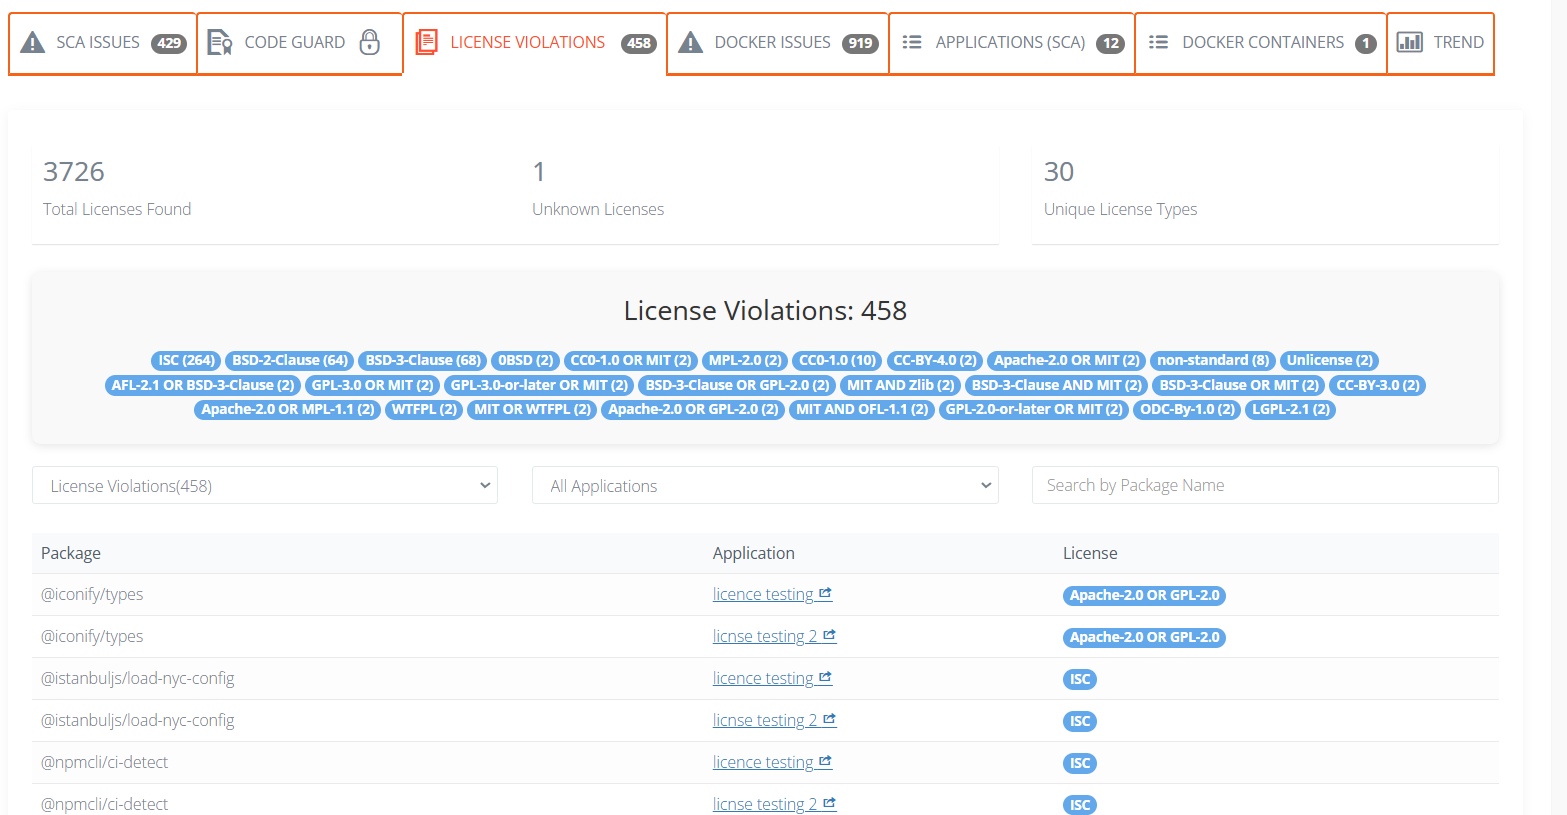Click the Docker Issues warning triangle icon
The image size is (1567, 815).
(x=690, y=42)
